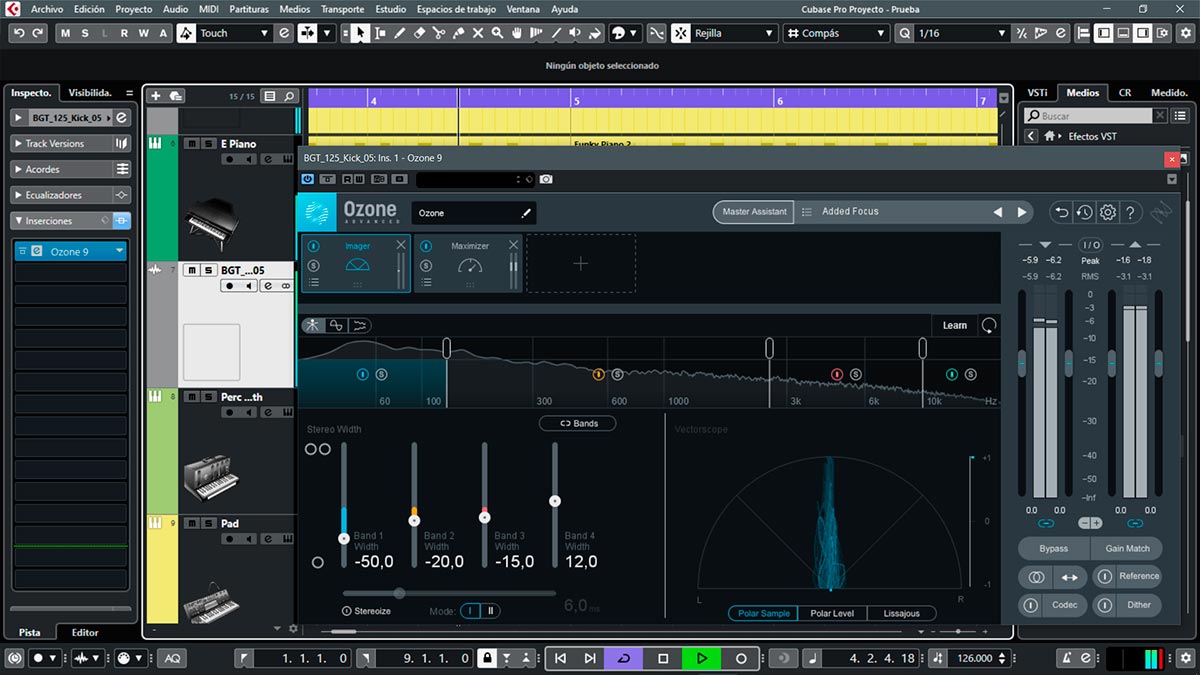Click the Learn button
Image resolution: width=1200 pixels, height=675 pixels.
955,325
